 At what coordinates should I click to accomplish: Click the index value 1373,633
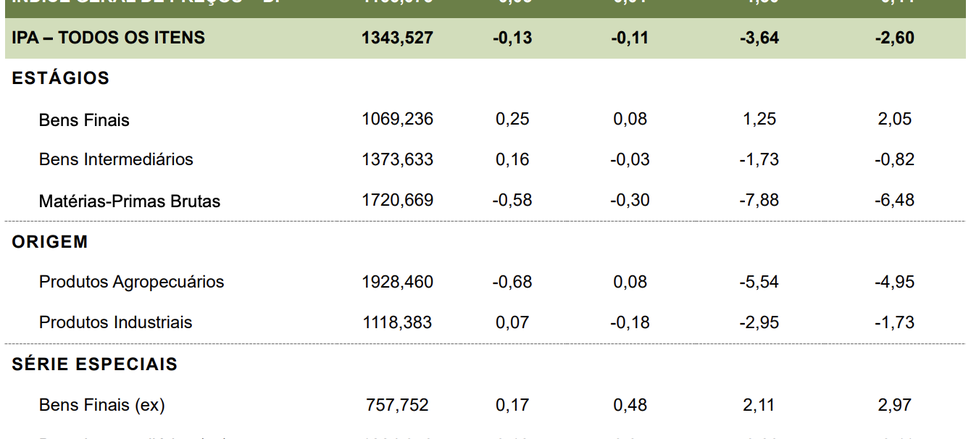397,159
